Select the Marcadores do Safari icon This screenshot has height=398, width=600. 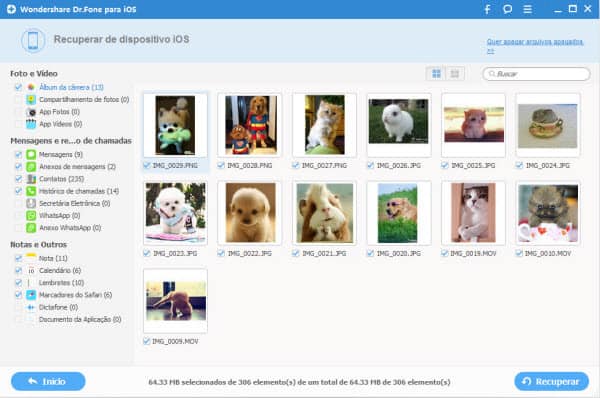click(x=31, y=295)
